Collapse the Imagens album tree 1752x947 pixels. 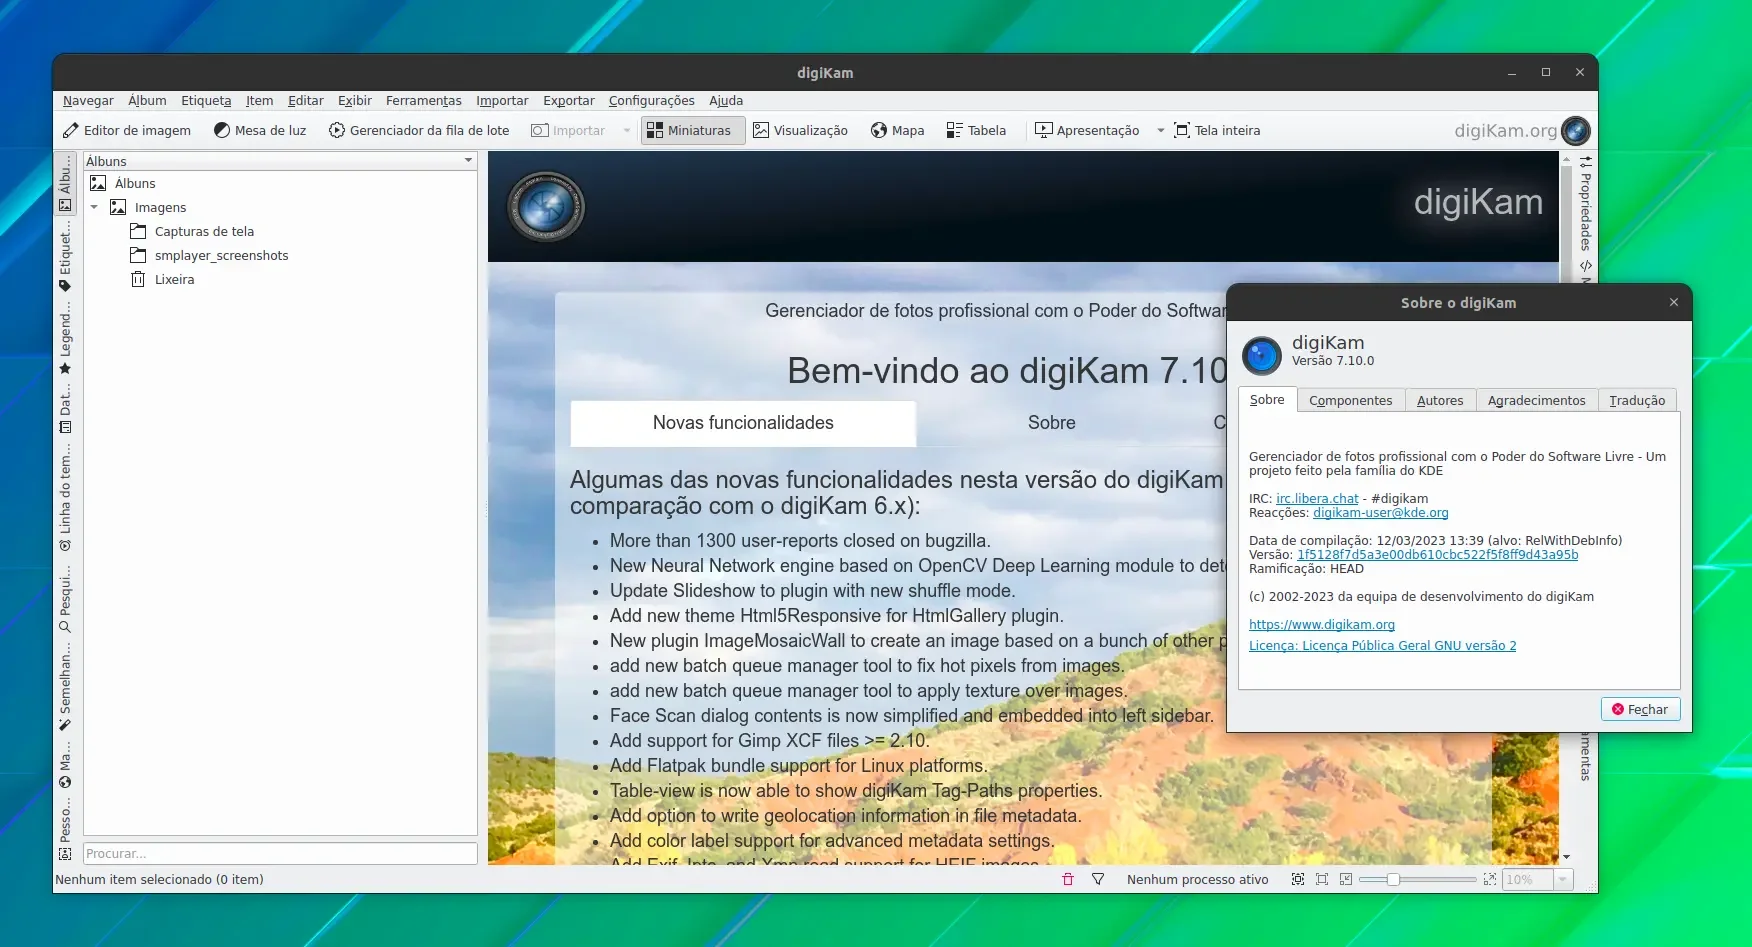click(94, 208)
